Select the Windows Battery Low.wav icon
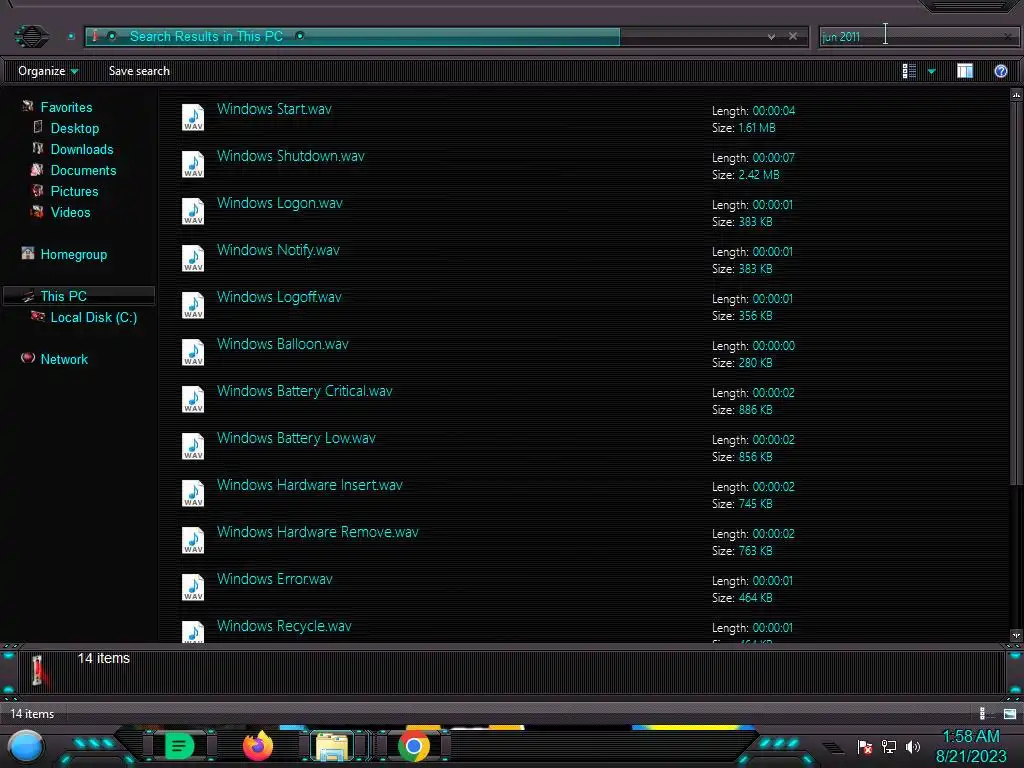1024x768 pixels. pos(193,447)
